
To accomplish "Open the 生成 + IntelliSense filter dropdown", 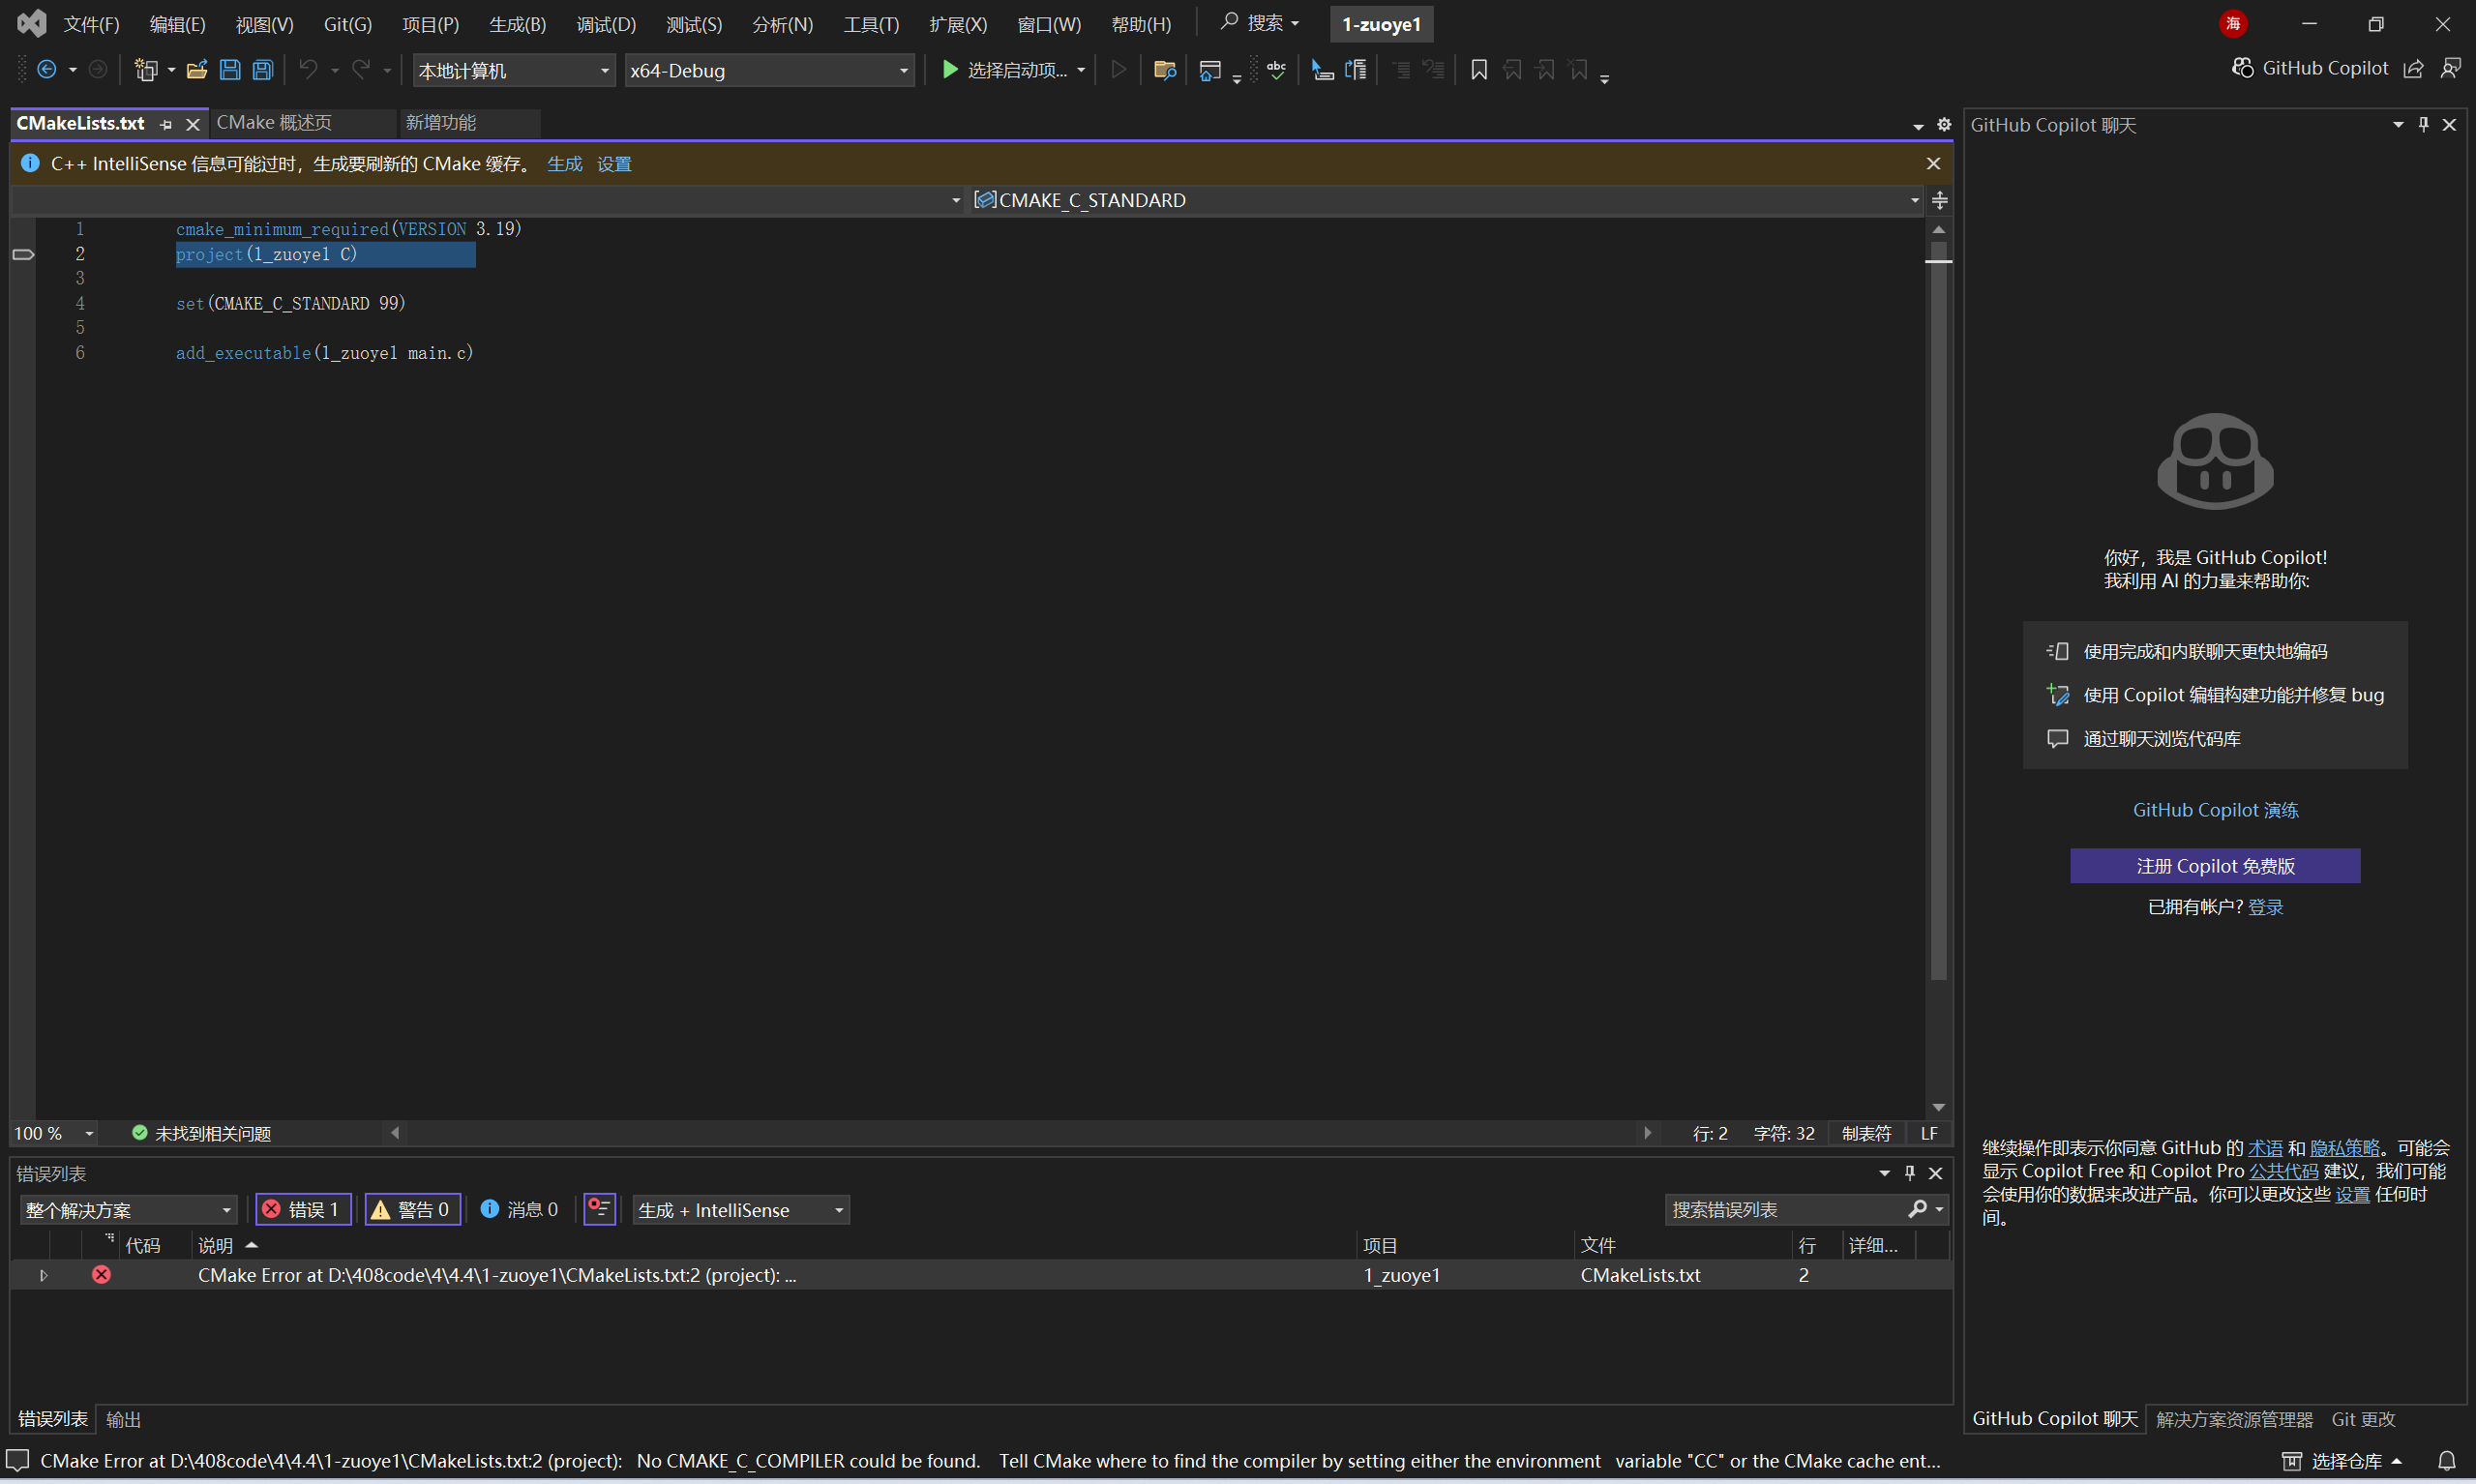I will coord(741,1210).
